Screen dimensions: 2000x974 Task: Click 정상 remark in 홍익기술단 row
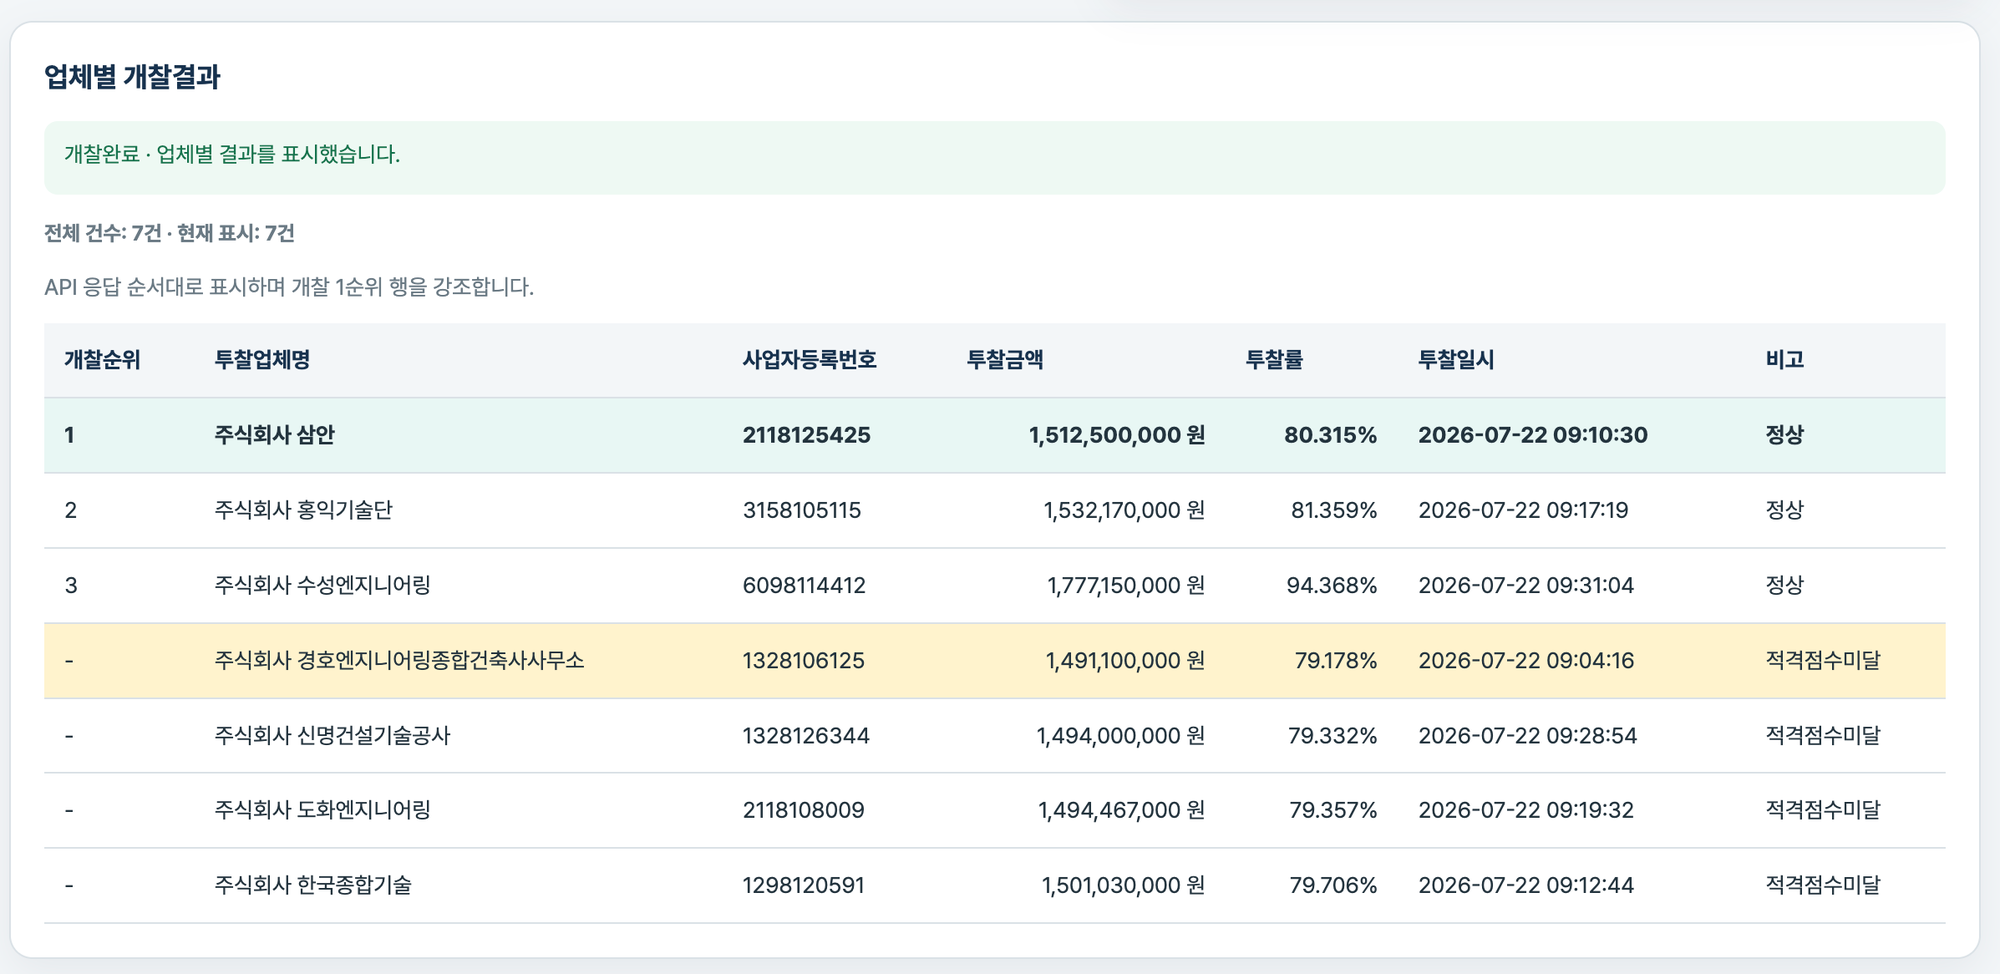point(1785,510)
